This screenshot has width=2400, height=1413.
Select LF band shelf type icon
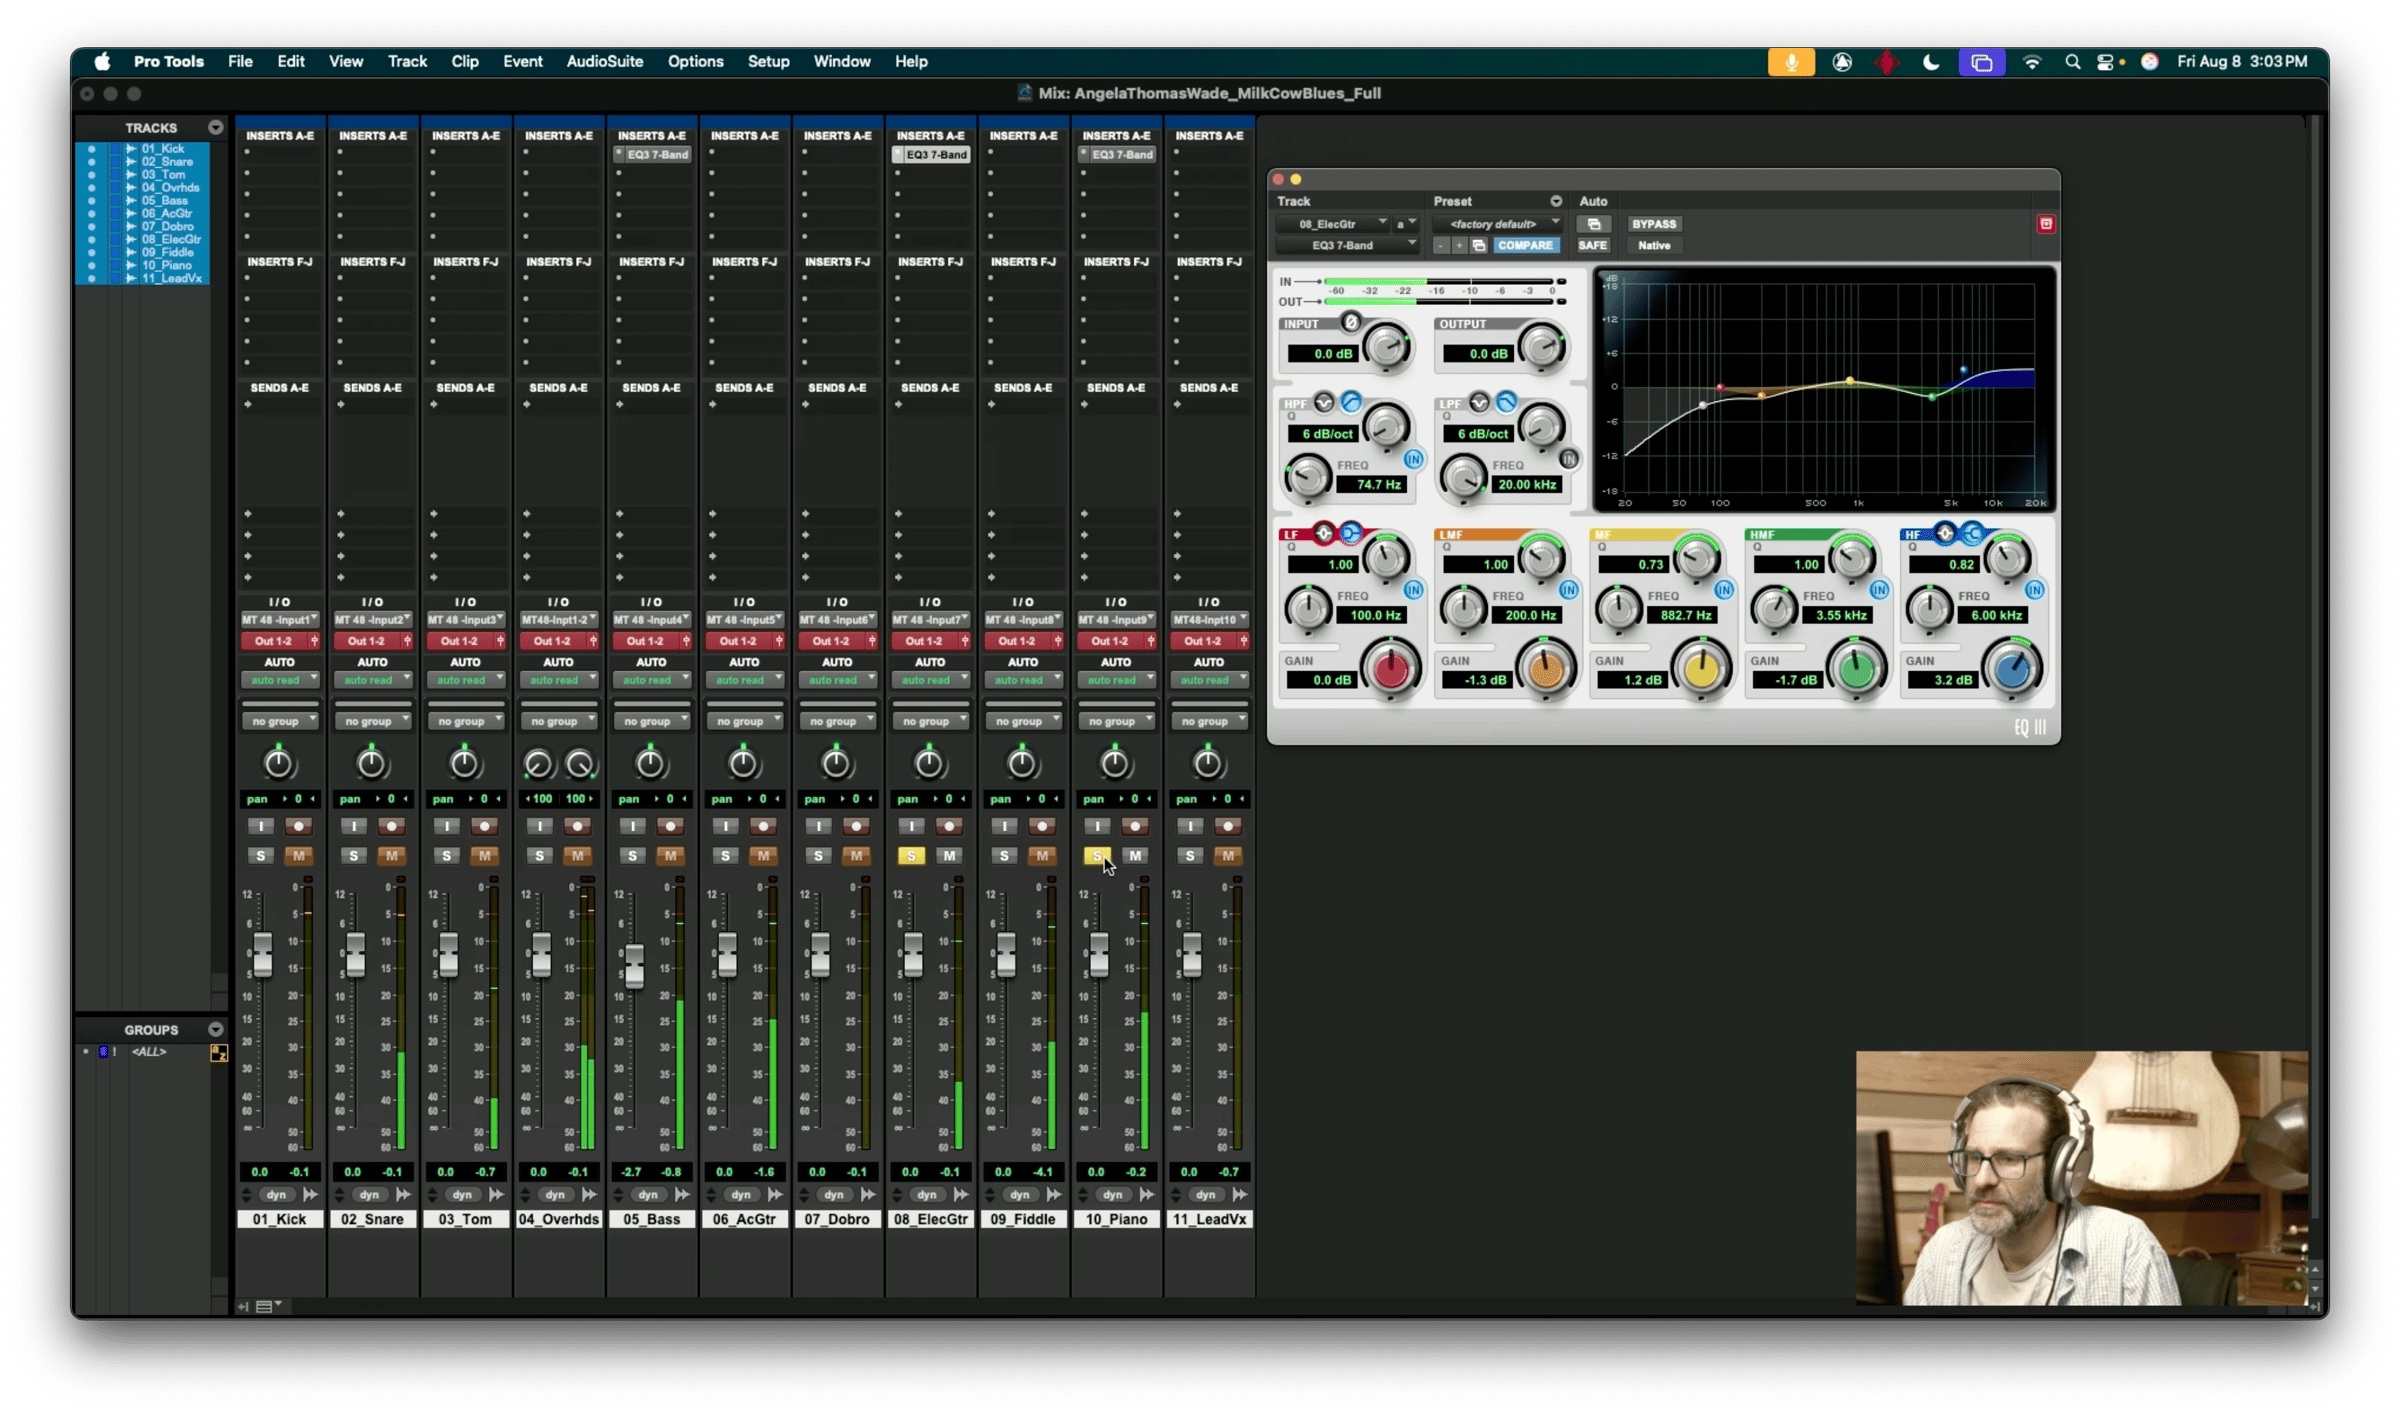point(1350,533)
